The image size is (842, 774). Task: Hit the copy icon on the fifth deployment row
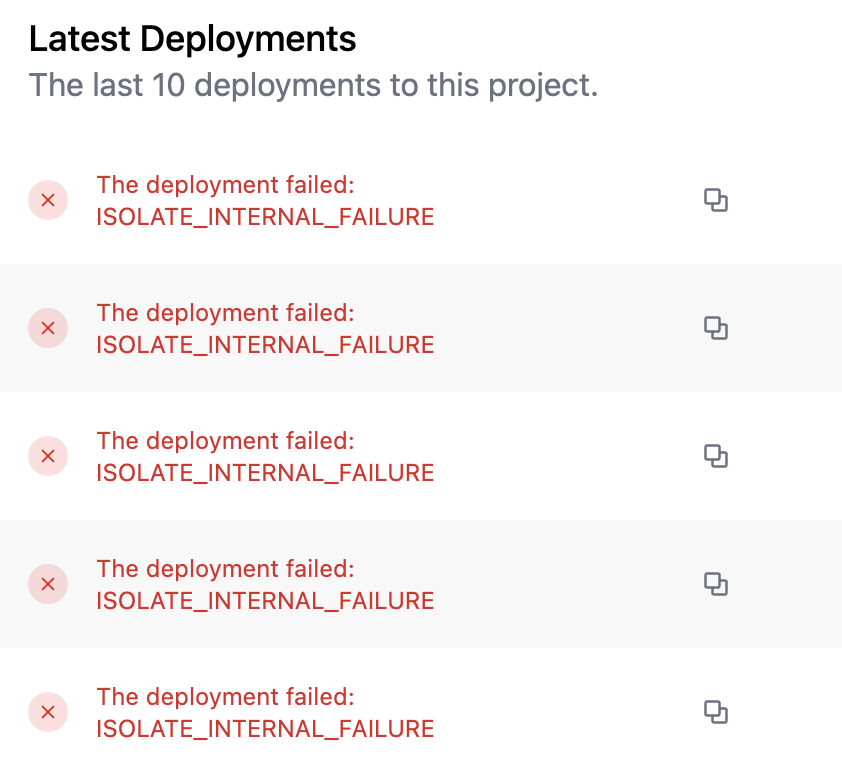point(715,712)
